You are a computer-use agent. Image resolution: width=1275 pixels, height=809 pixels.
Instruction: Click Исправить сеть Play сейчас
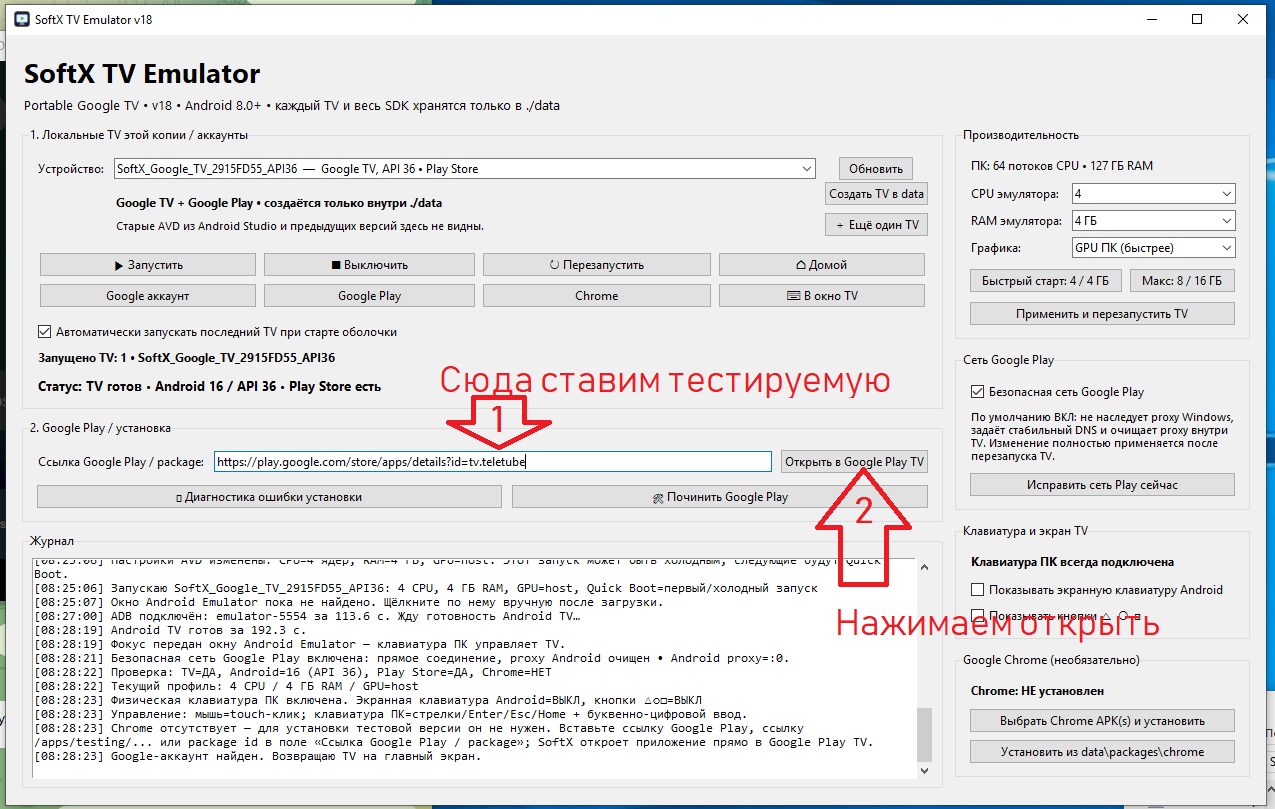tap(1102, 485)
